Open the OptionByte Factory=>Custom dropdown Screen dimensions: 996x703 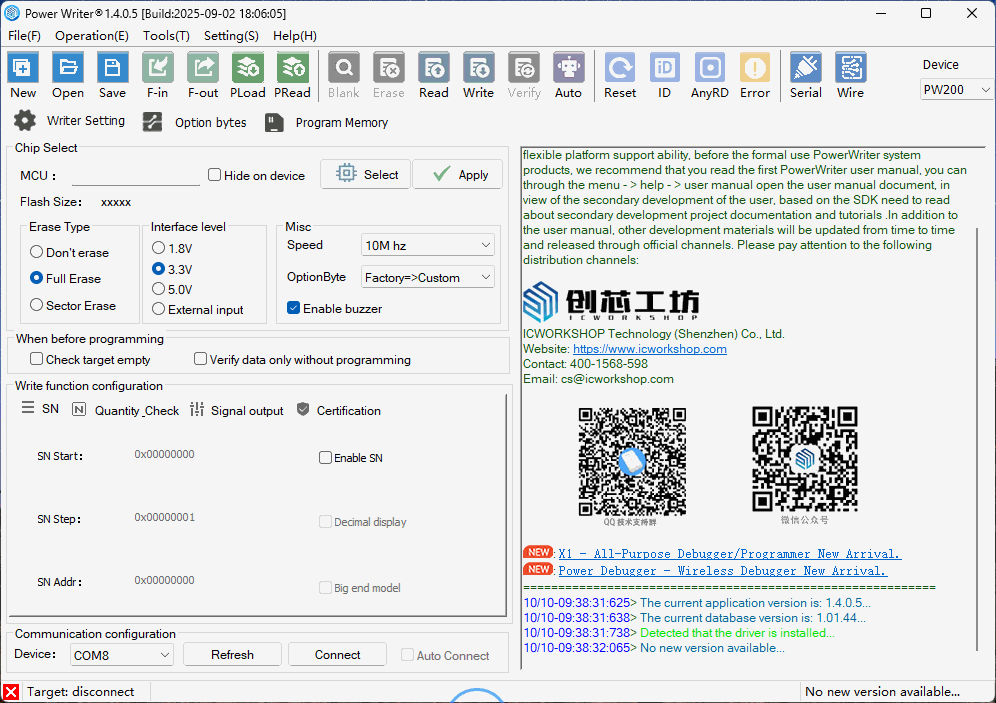tap(428, 277)
